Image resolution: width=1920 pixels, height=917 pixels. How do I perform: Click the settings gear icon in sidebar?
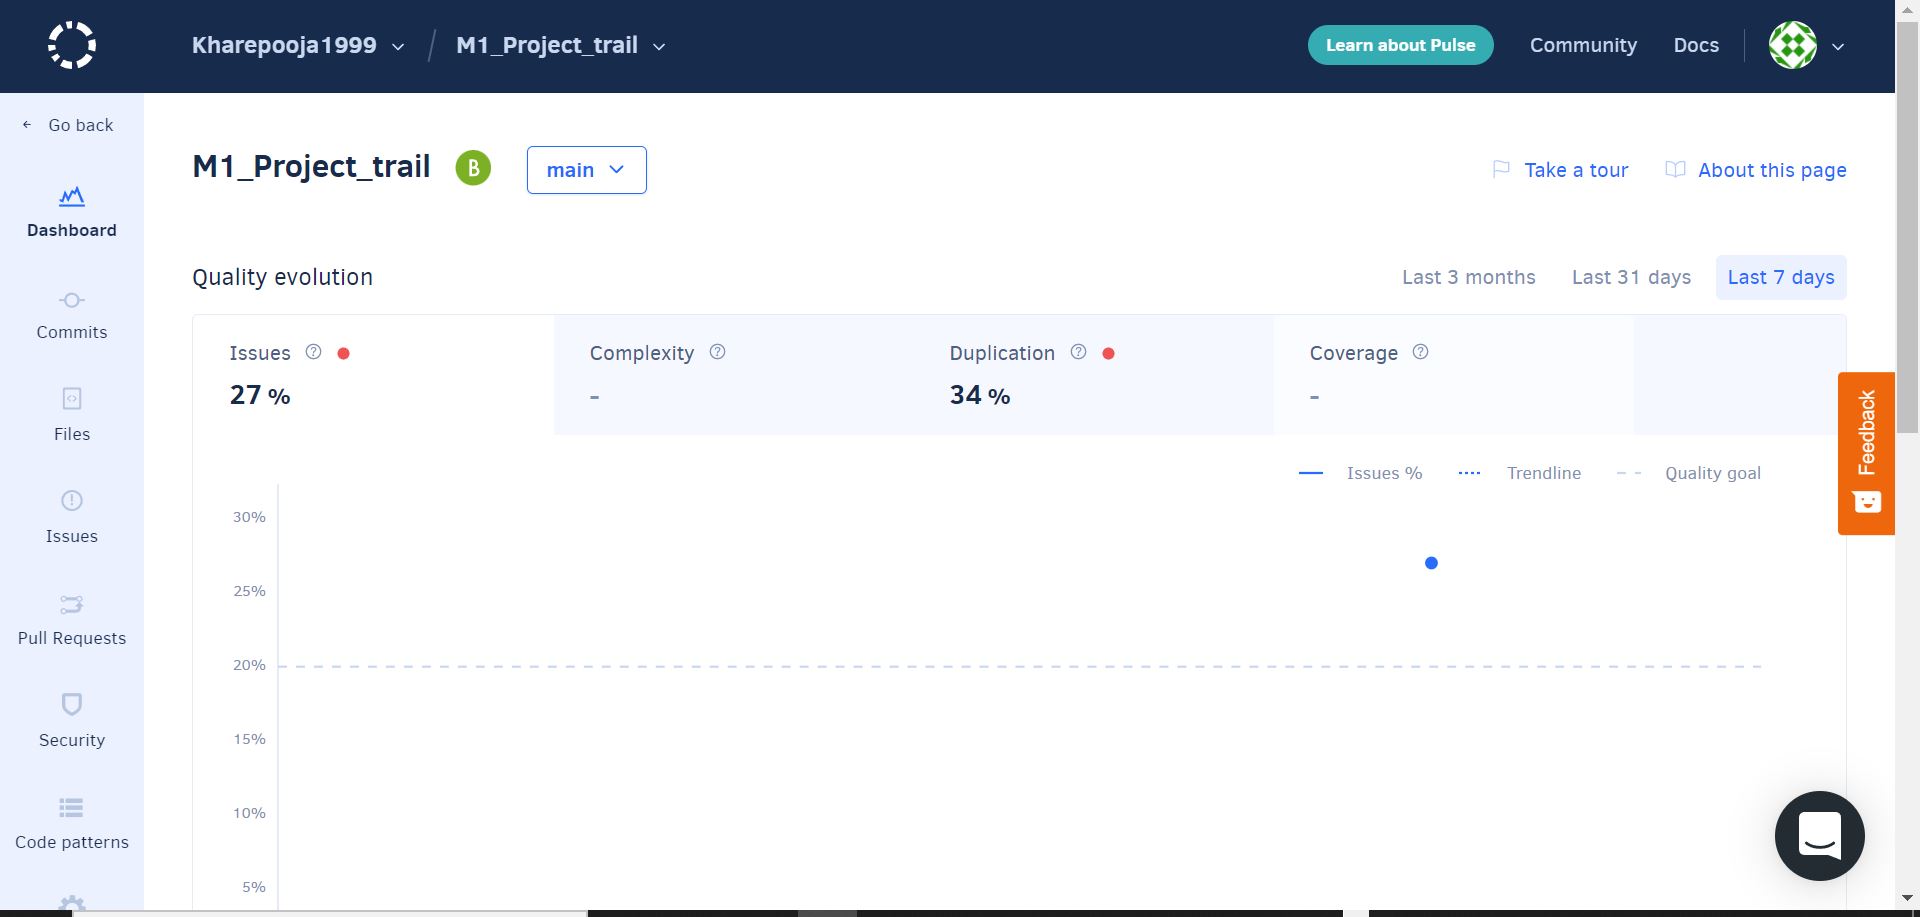pos(72,903)
